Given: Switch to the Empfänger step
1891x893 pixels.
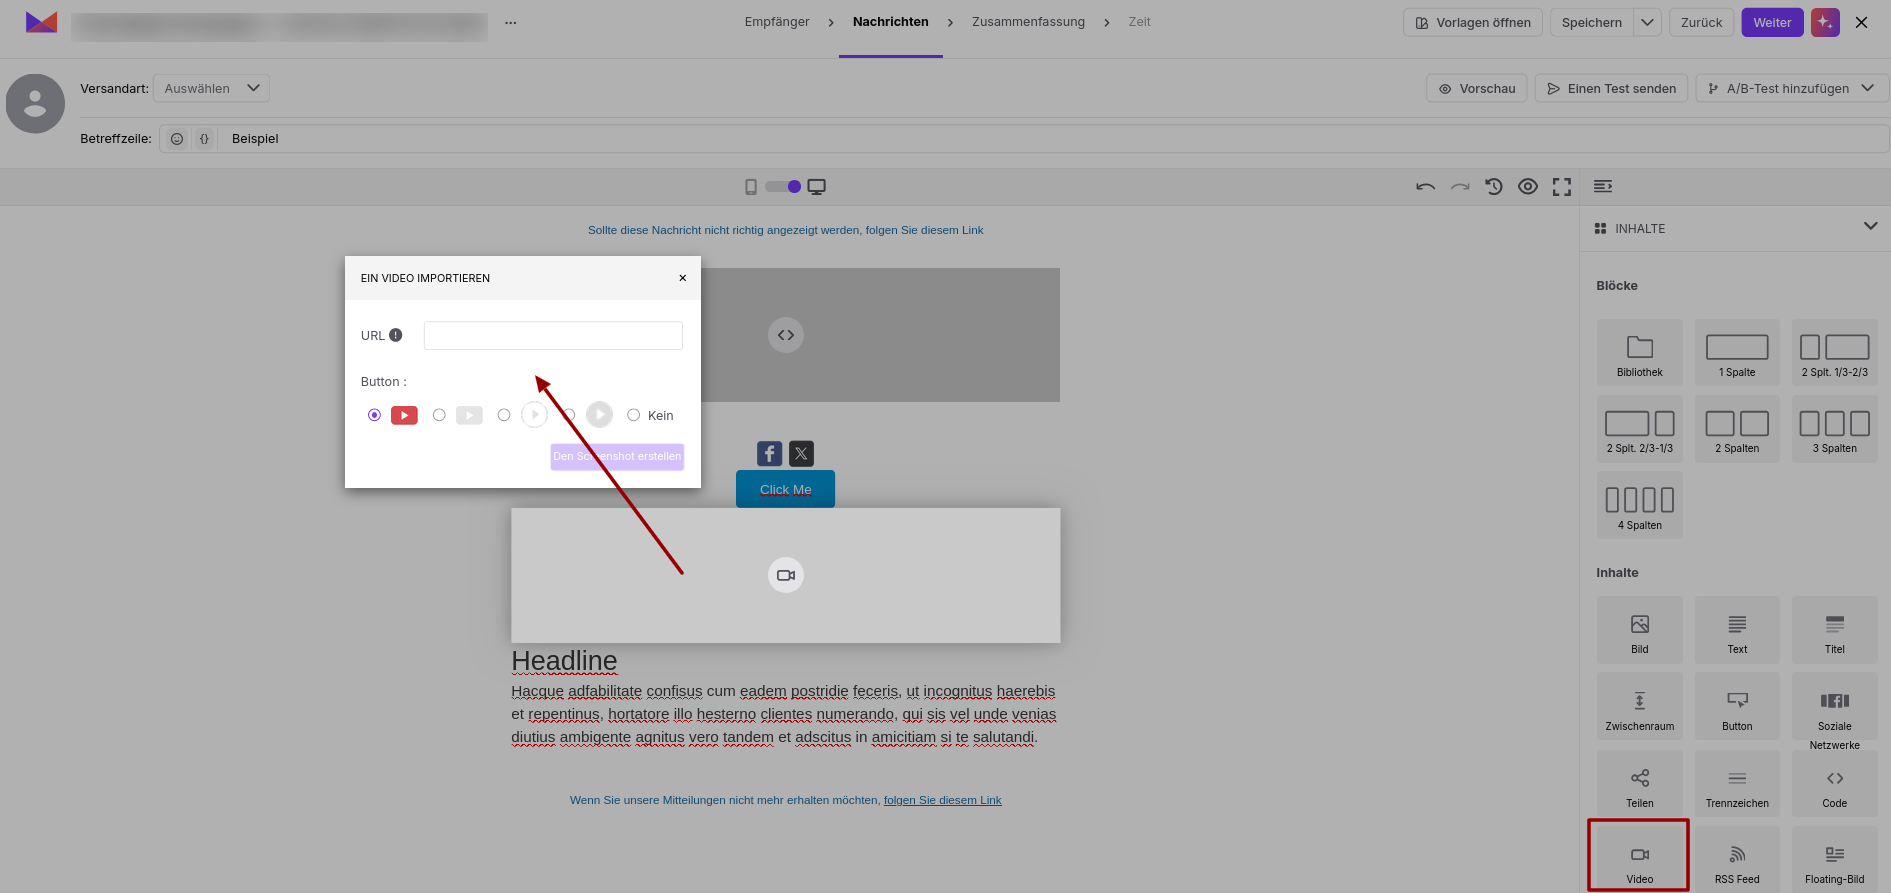Looking at the screenshot, I should click(x=777, y=22).
